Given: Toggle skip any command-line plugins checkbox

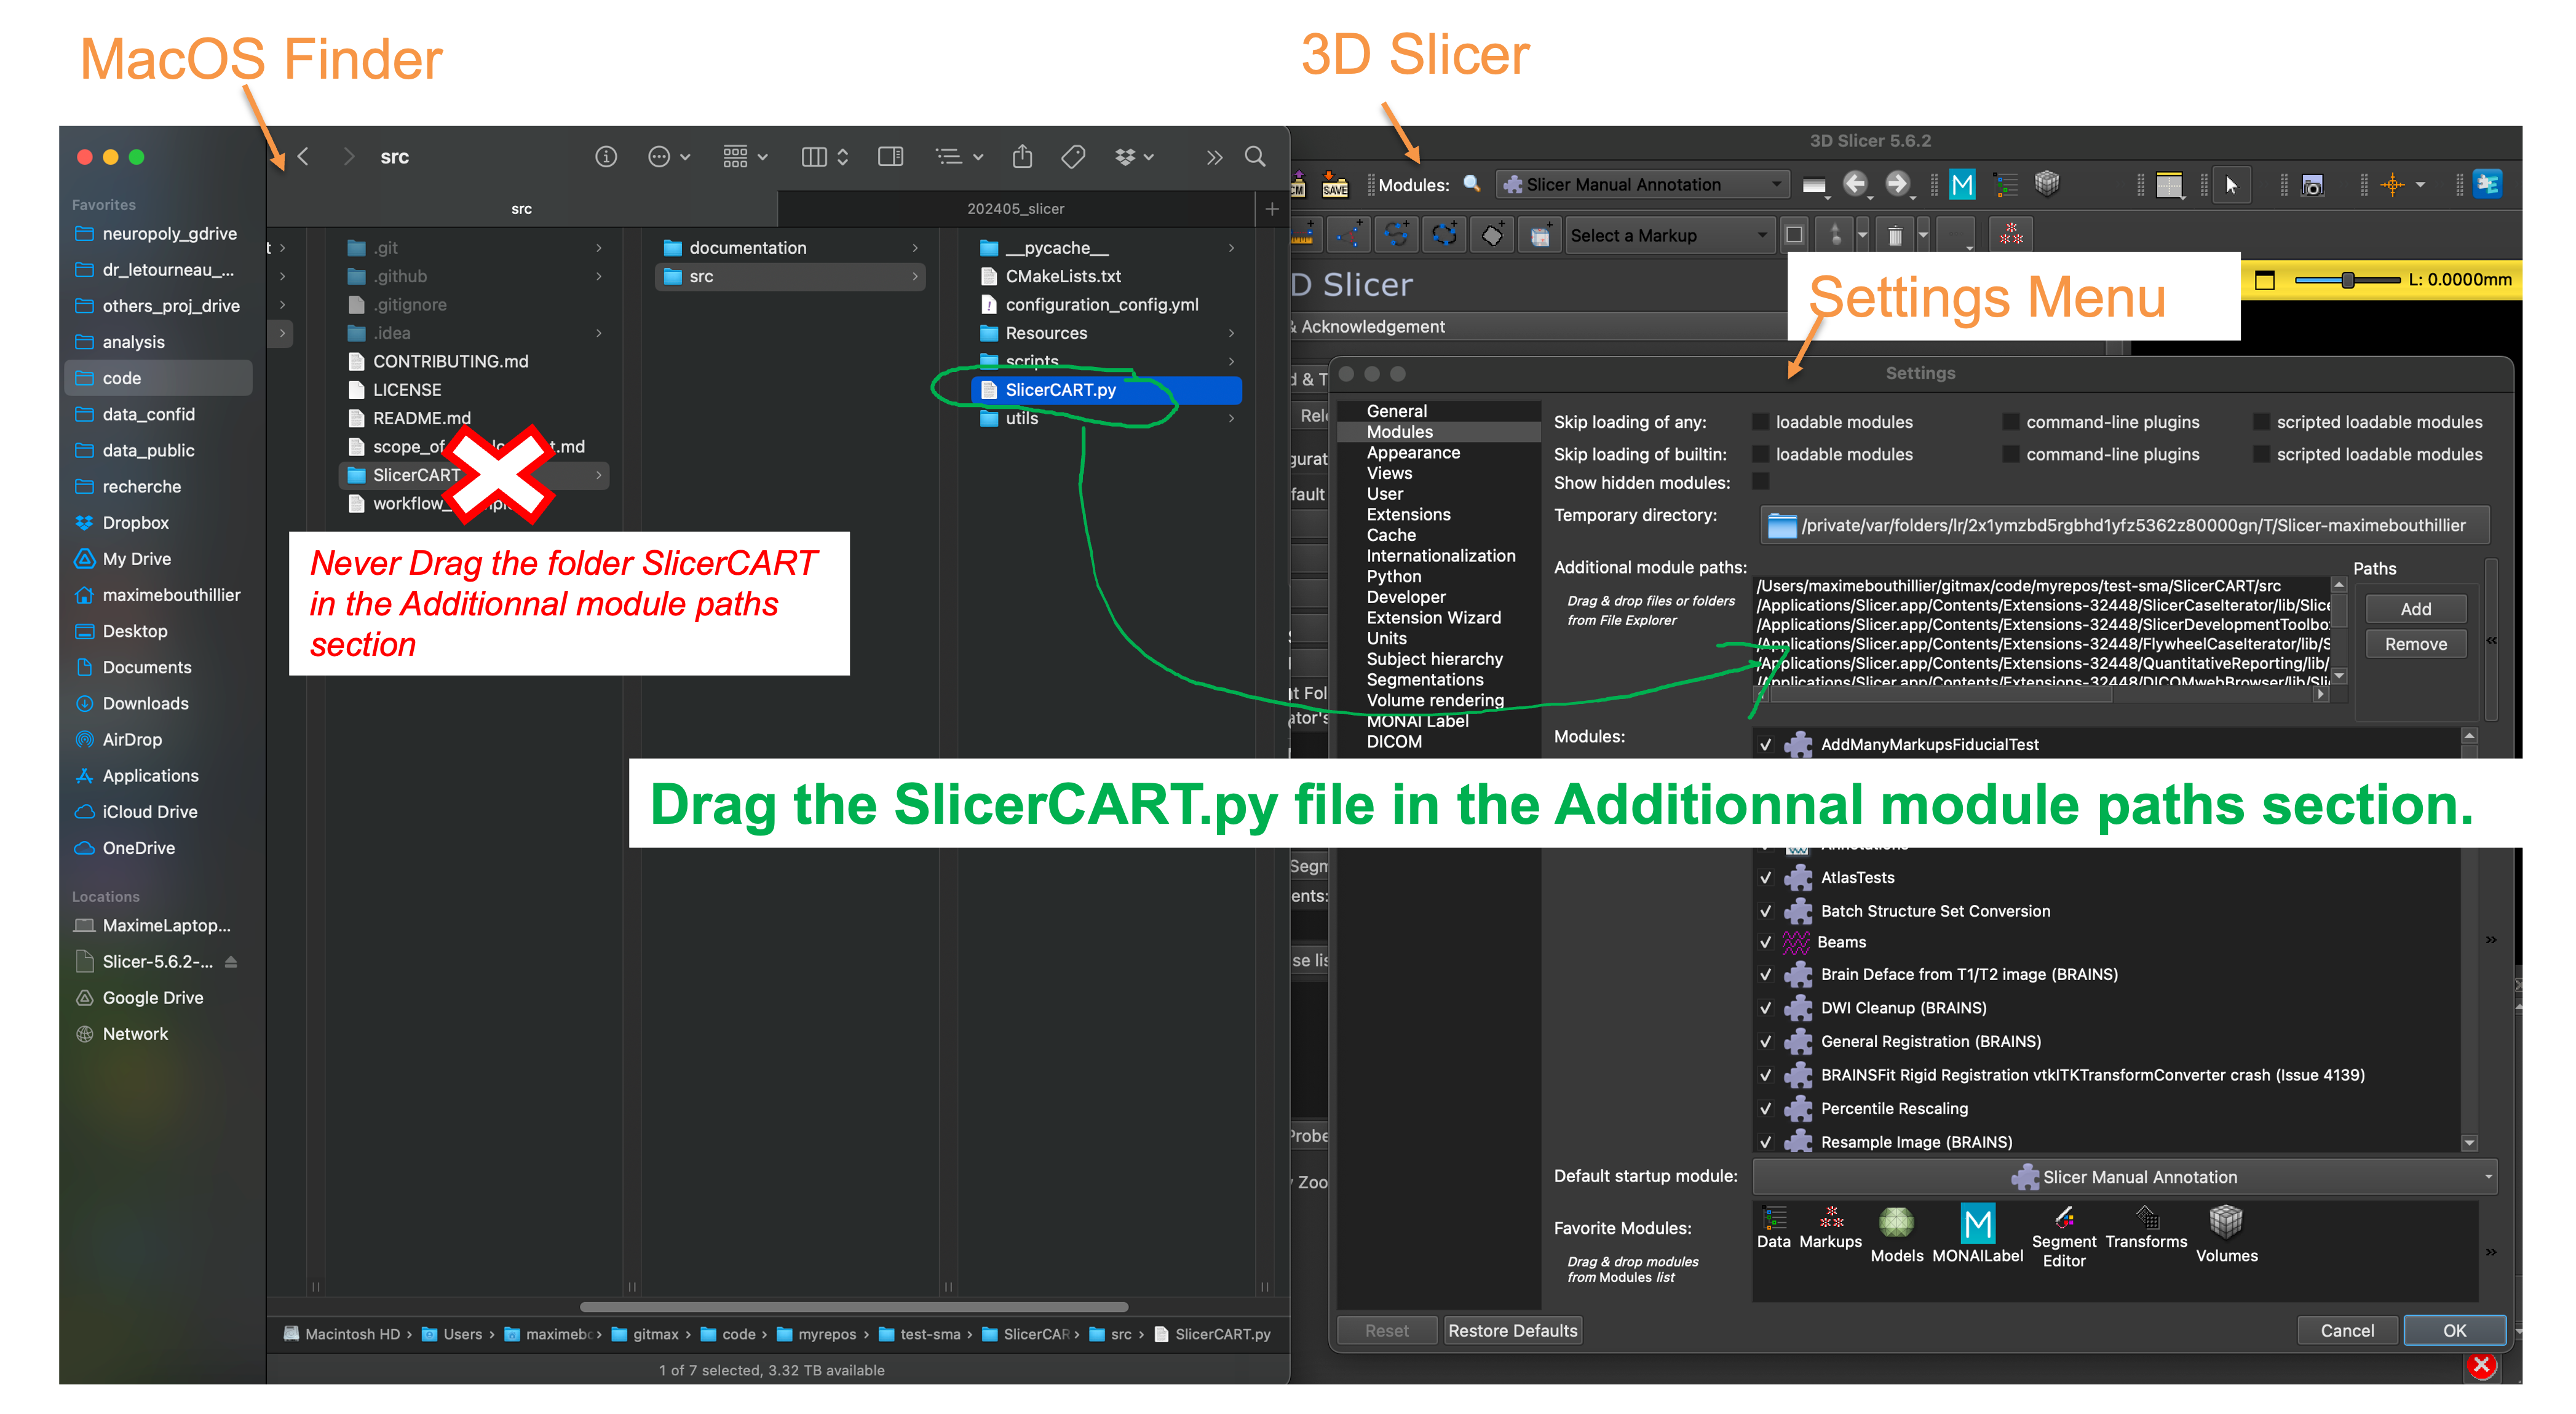Looking at the screenshot, I should pos(2011,422).
